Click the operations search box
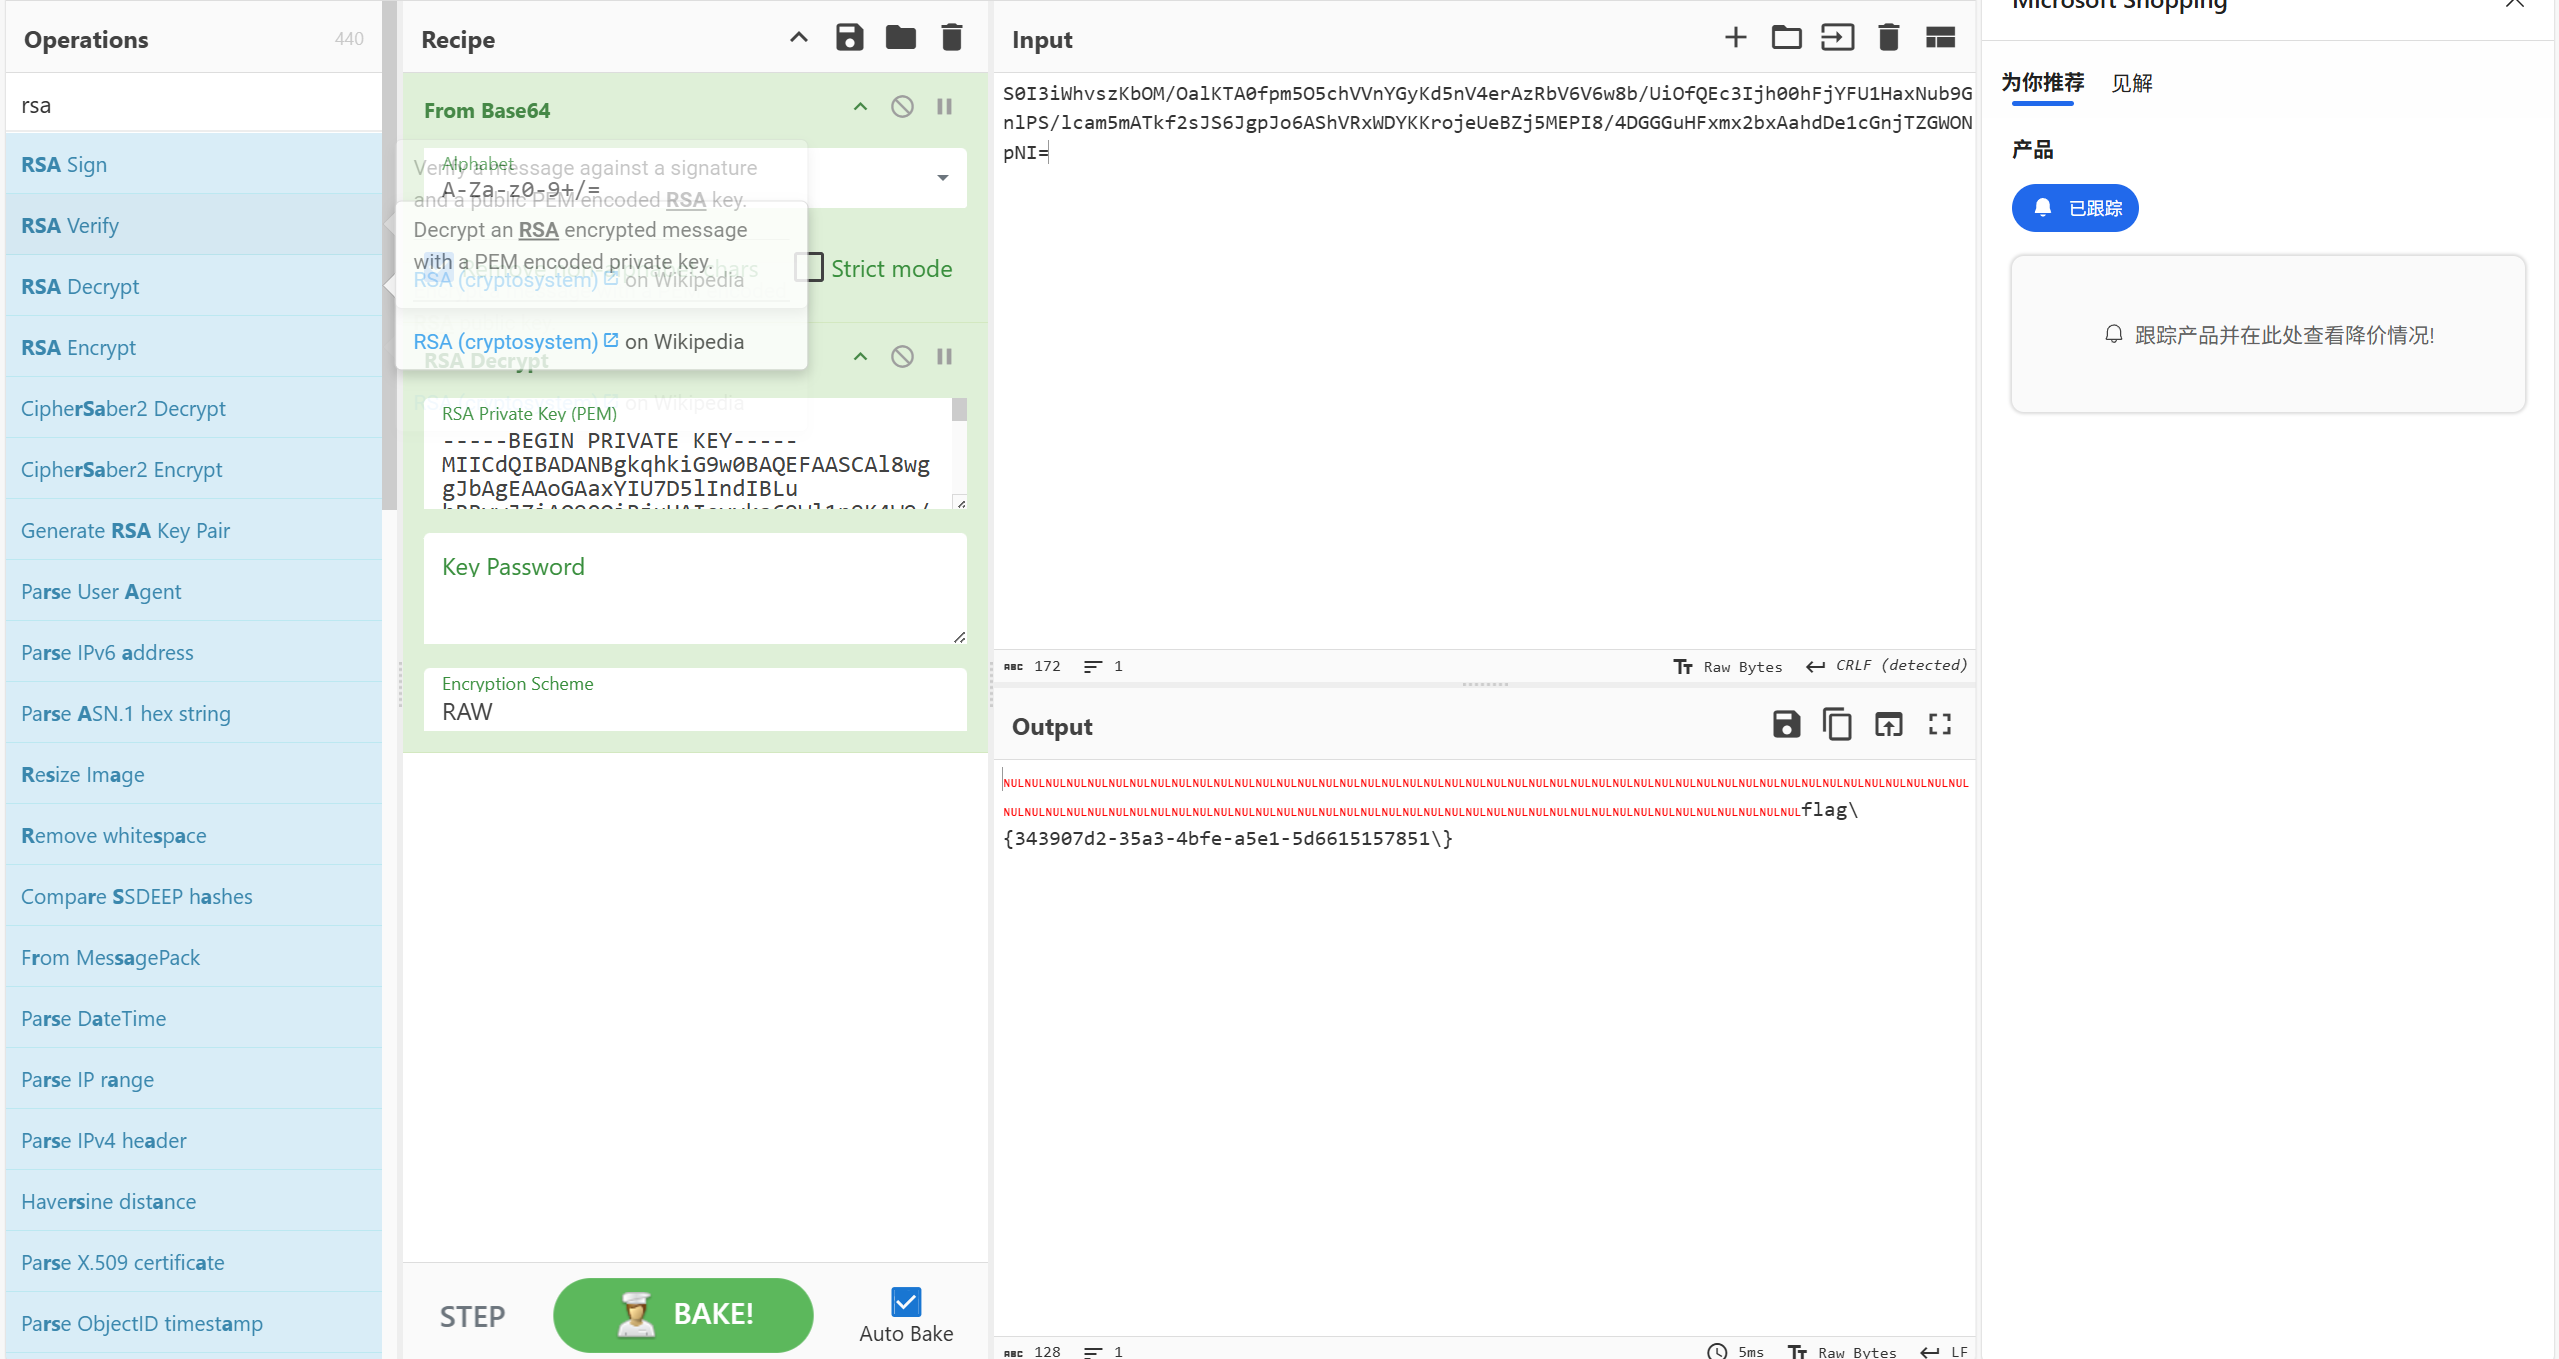The height and width of the screenshot is (1359, 2559). (194, 105)
